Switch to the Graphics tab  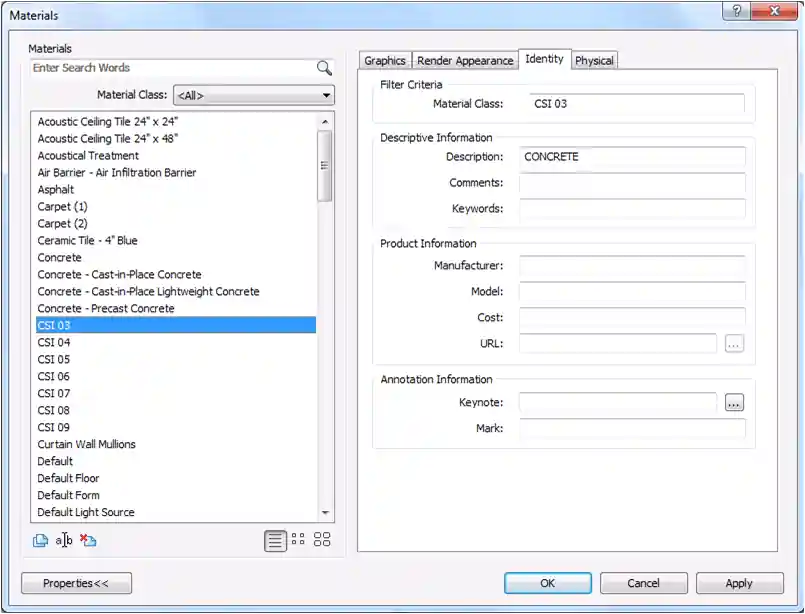[385, 61]
